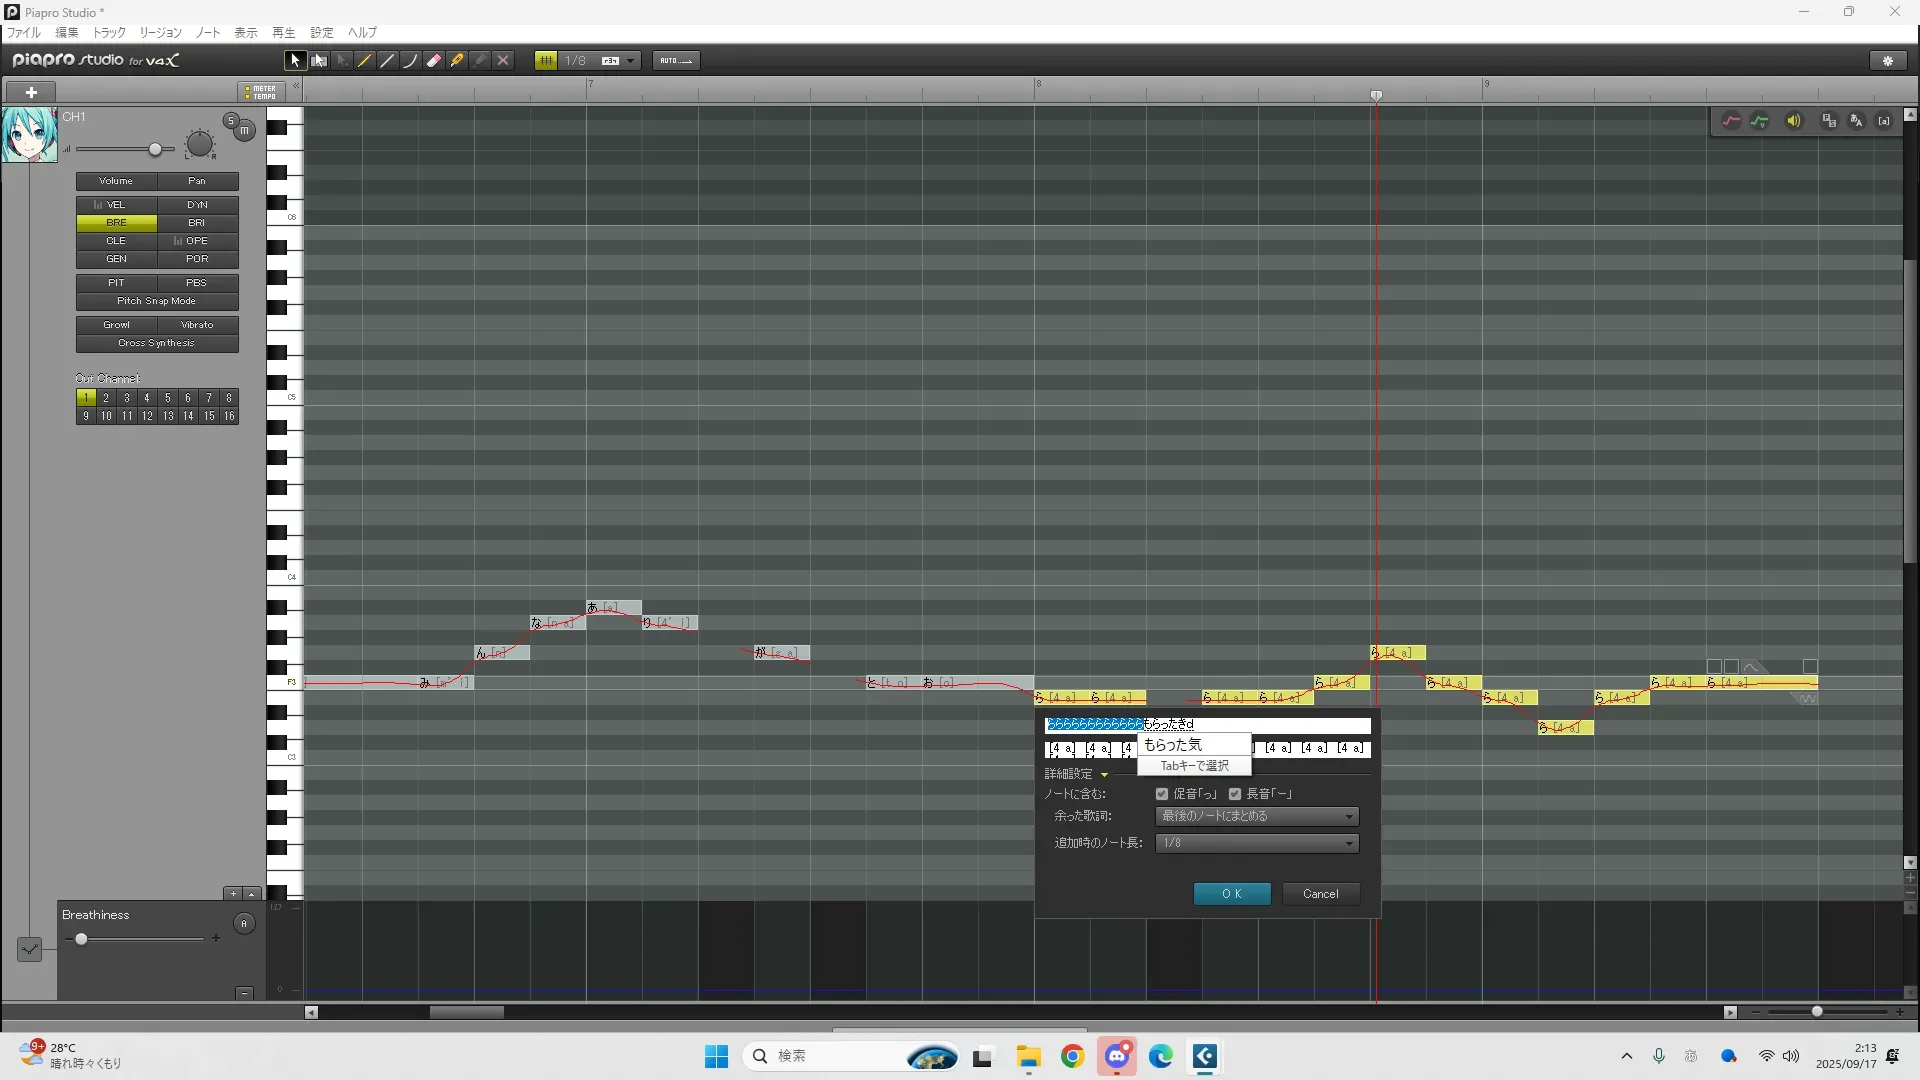1920x1080 pixels.
Task: Select the pencil draw tool
Action: (365, 61)
